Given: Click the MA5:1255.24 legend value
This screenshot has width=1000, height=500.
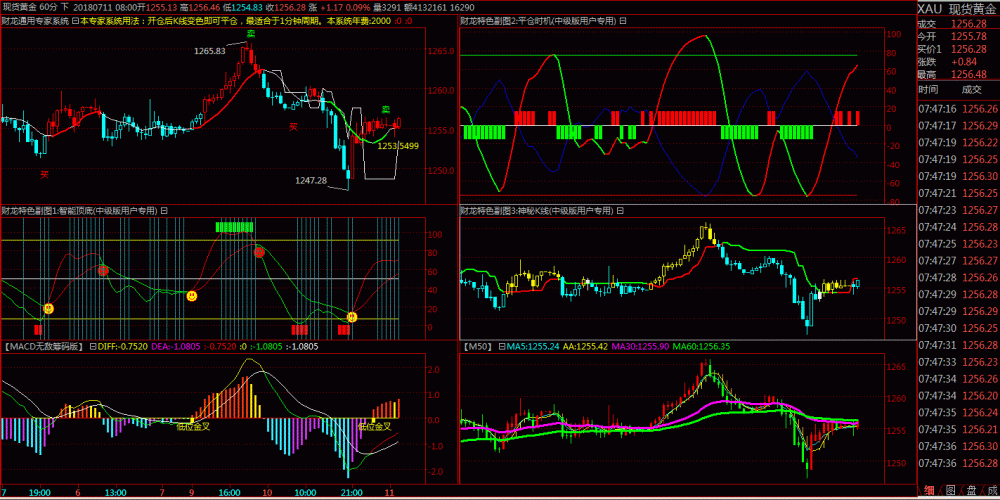Looking at the screenshot, I should (533, 347).
